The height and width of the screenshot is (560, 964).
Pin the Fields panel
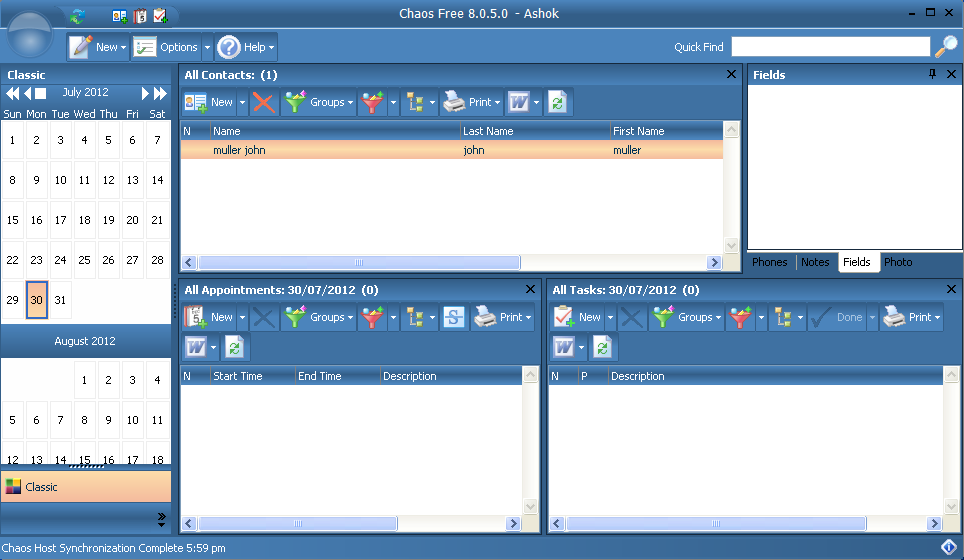932,74
